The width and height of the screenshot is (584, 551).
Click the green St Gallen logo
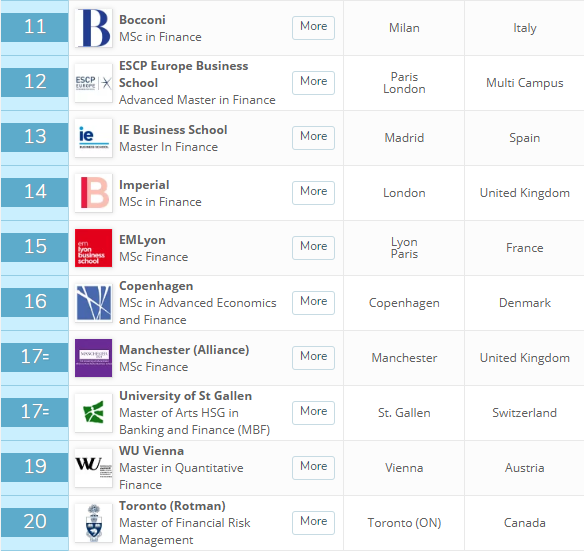(x=93, y=413)
